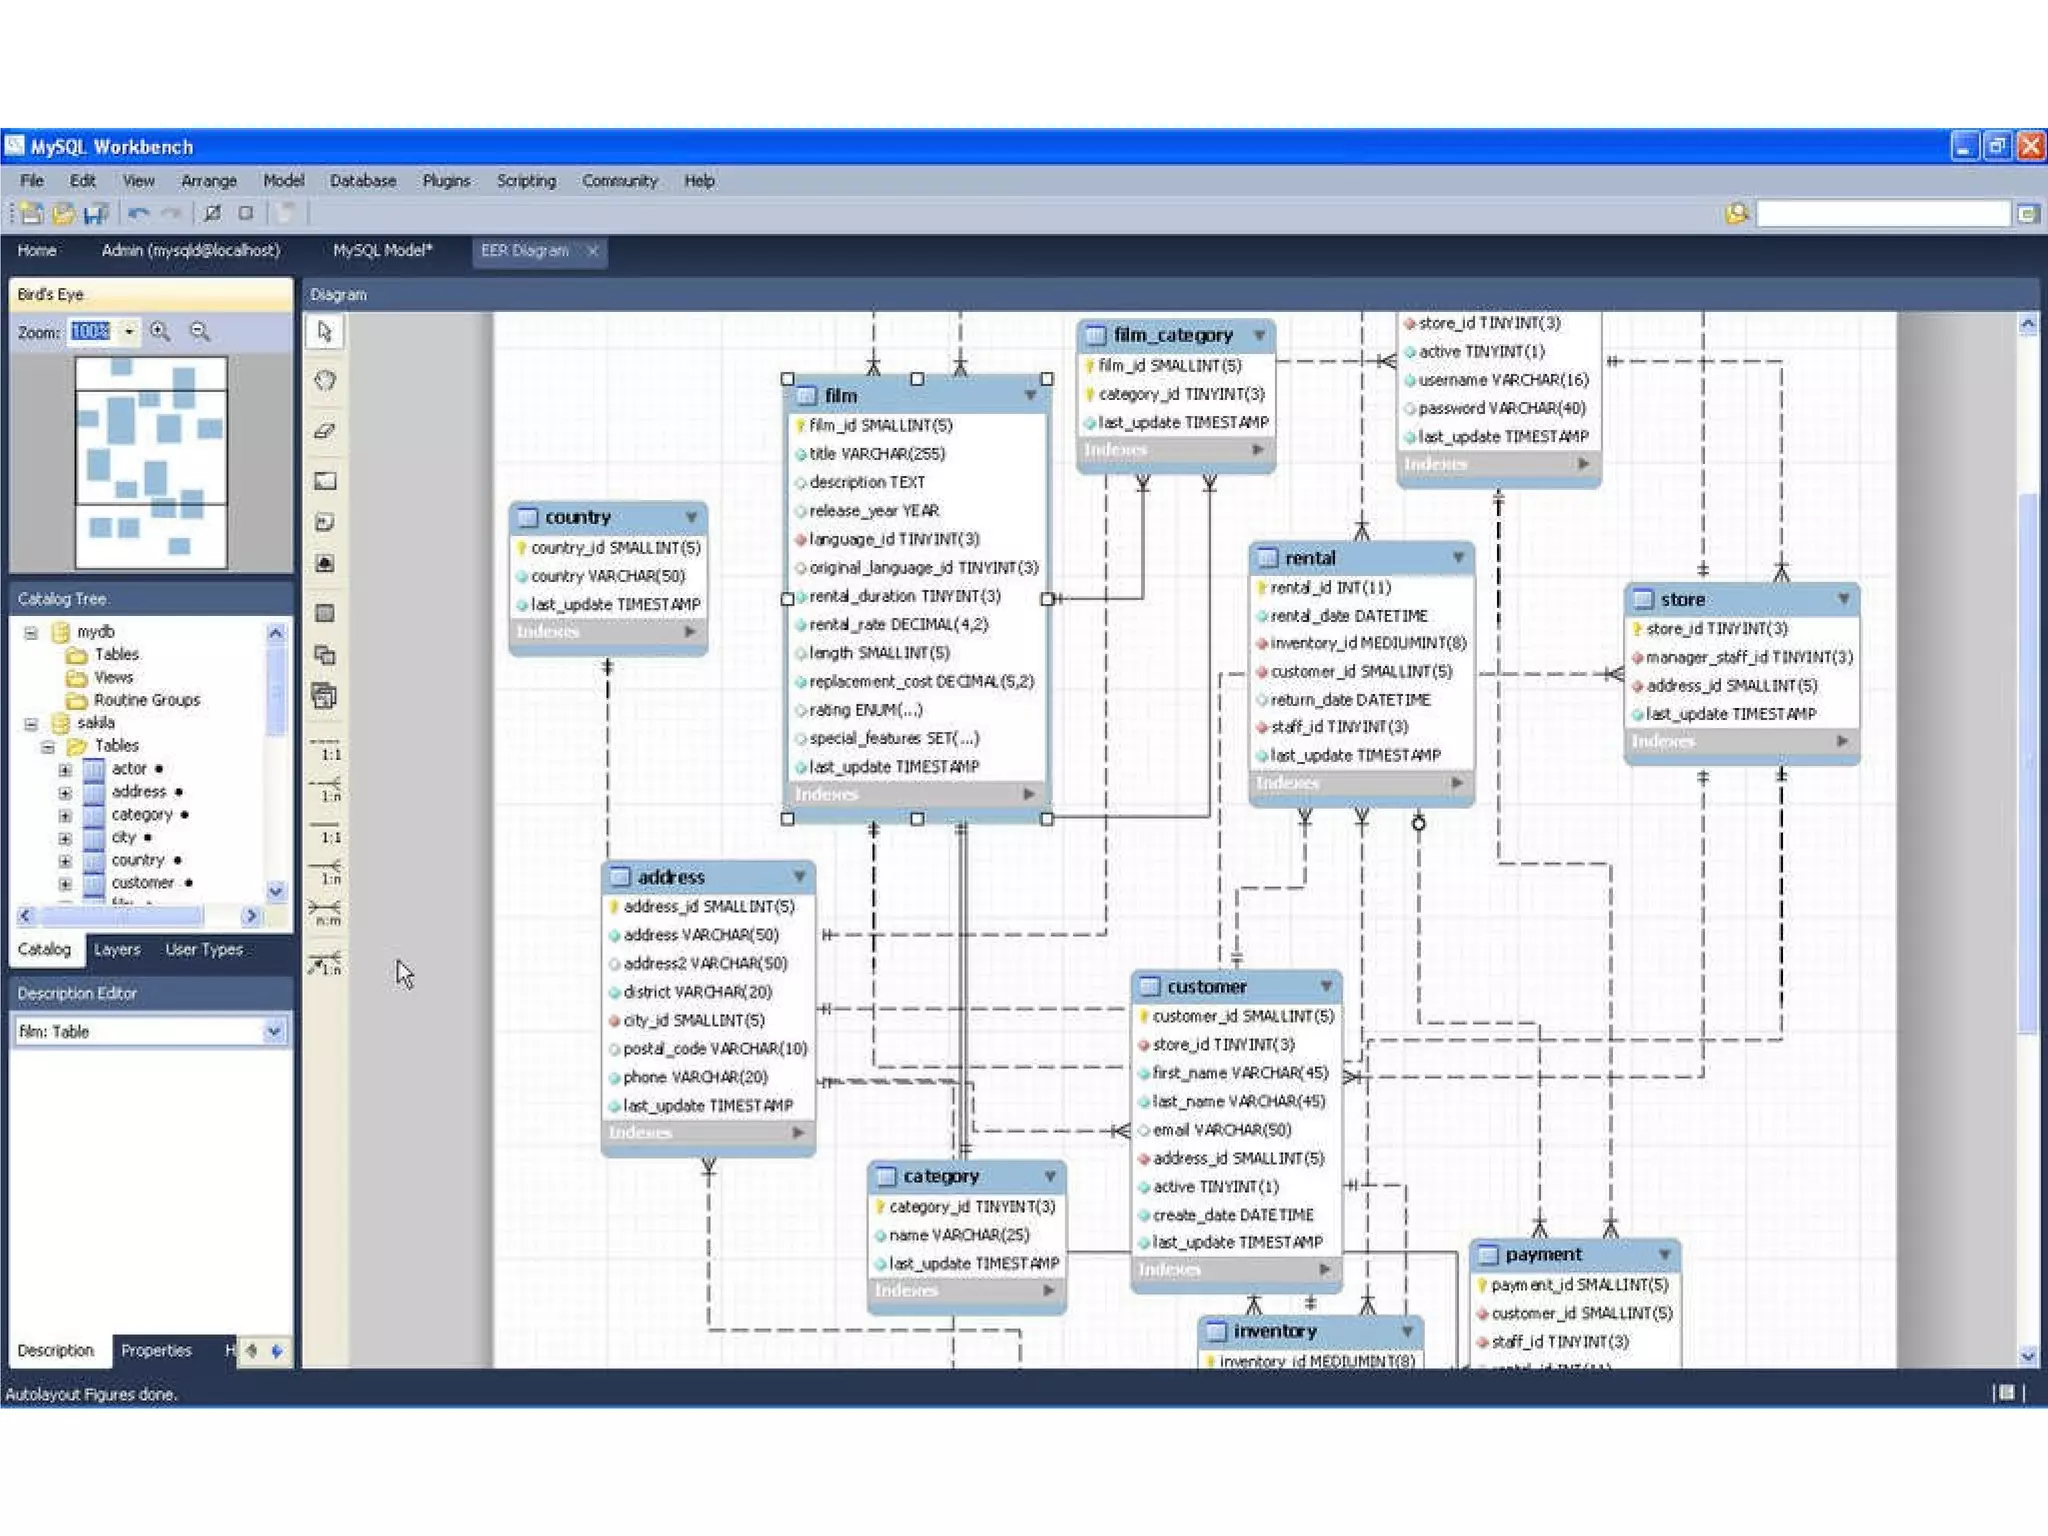Close the EER Diagram tab
The image size is (2048, 1536).
(x=593, y=251)
